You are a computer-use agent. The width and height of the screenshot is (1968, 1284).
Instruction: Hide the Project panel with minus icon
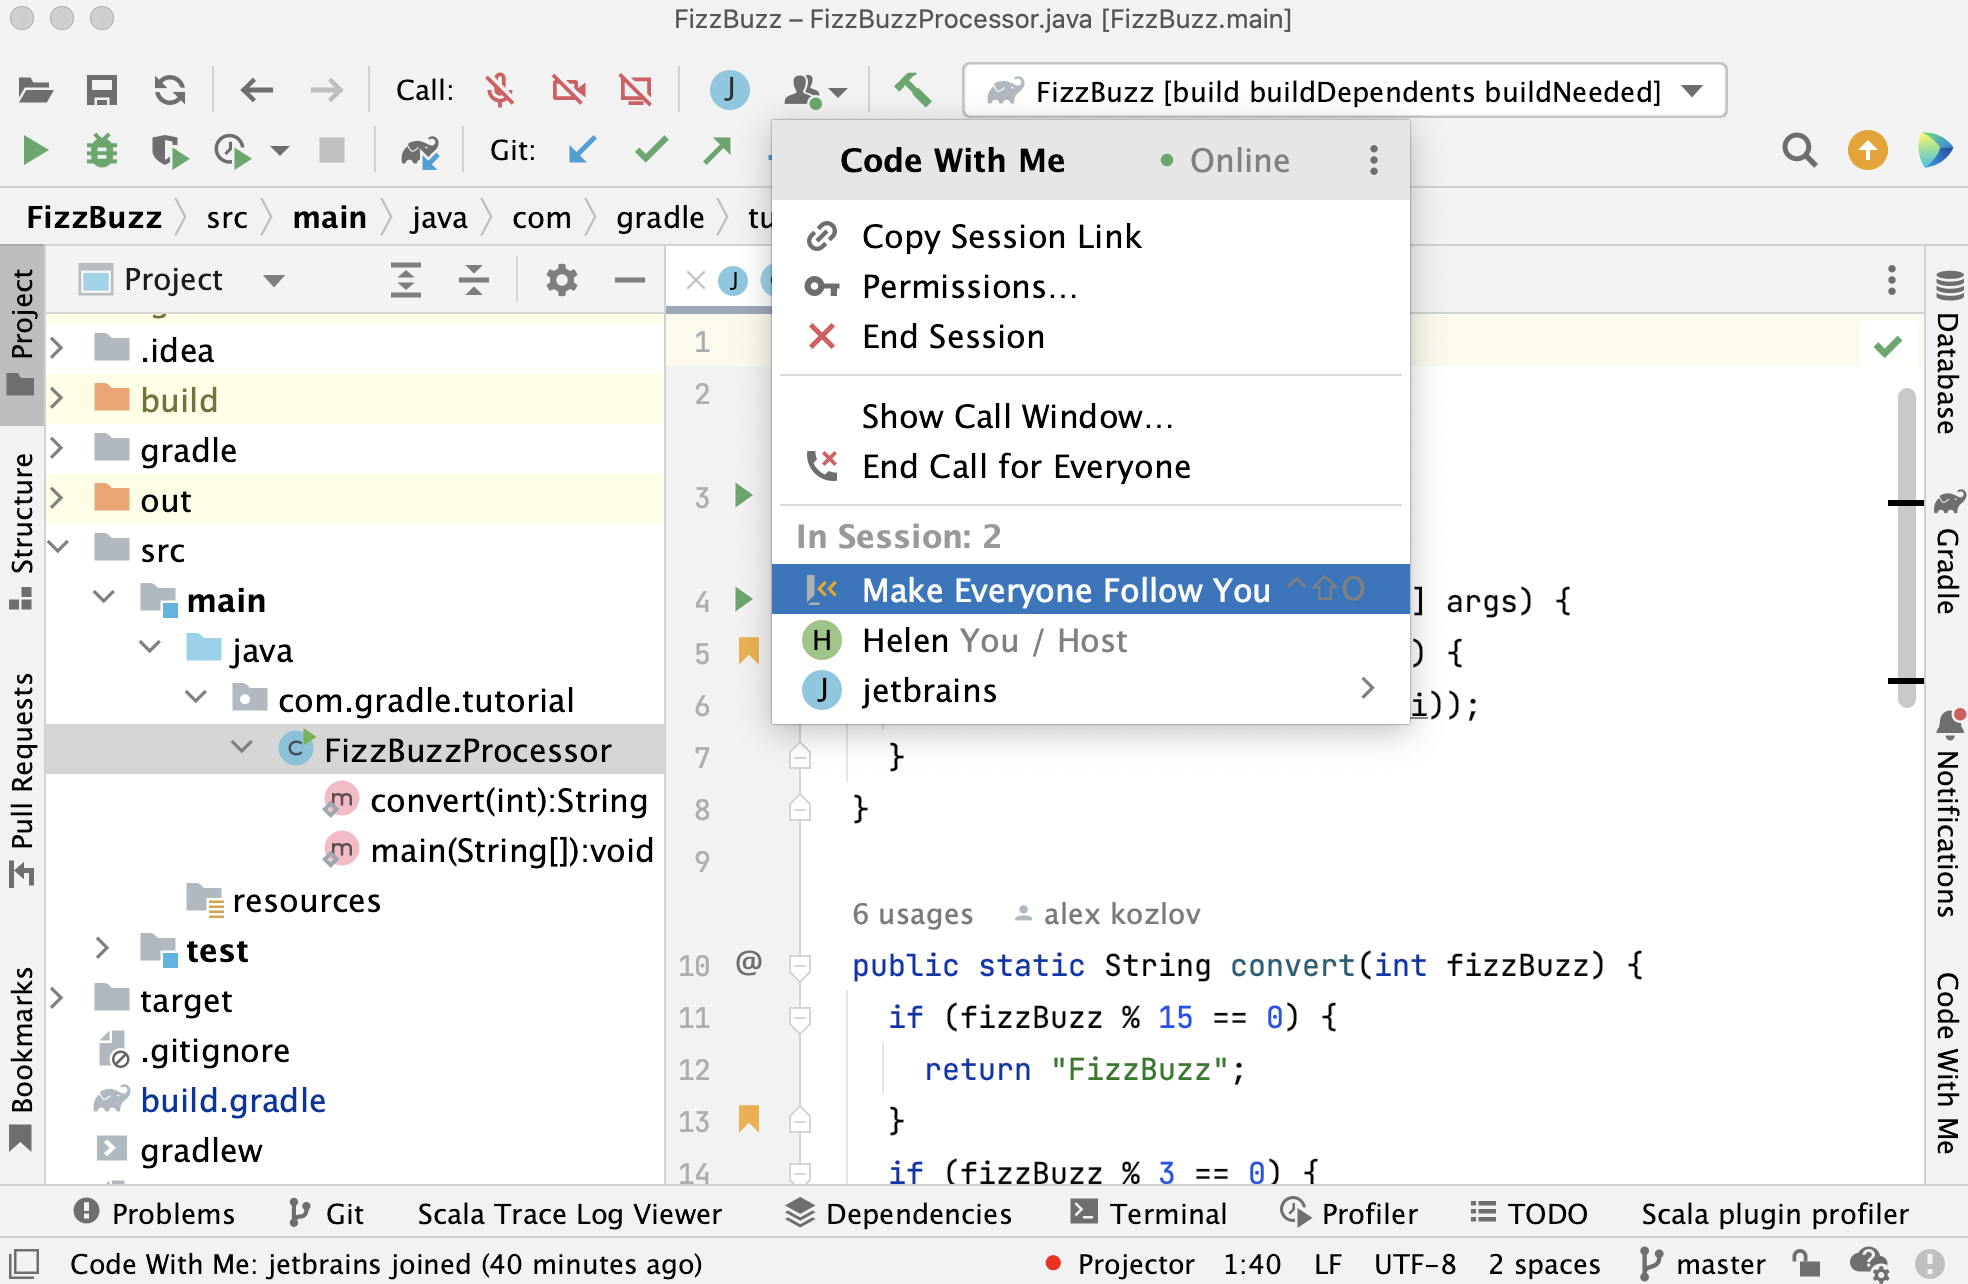pos(630,280)
